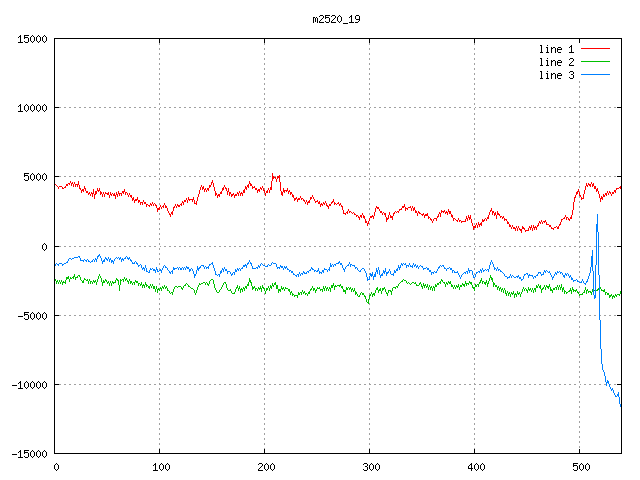The image size is (640, 480).
Task: Click the green line 2 legend sample
Action: pyautogui.click(x=596, y=62)
